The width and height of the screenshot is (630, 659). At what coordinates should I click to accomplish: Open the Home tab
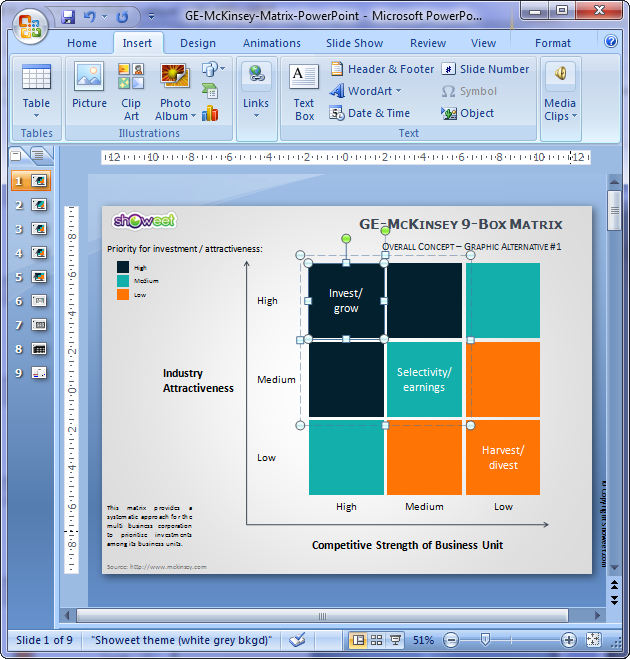pyautogui.click(x=82, y=43)
